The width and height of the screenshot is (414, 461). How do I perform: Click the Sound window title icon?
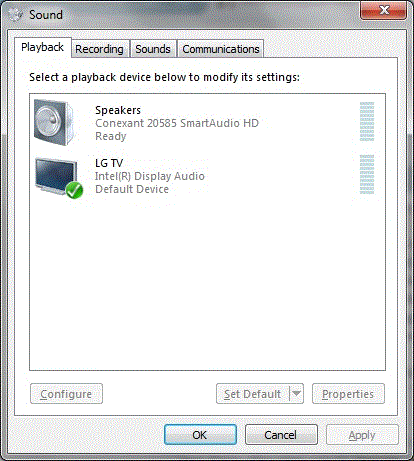[16, 15]
